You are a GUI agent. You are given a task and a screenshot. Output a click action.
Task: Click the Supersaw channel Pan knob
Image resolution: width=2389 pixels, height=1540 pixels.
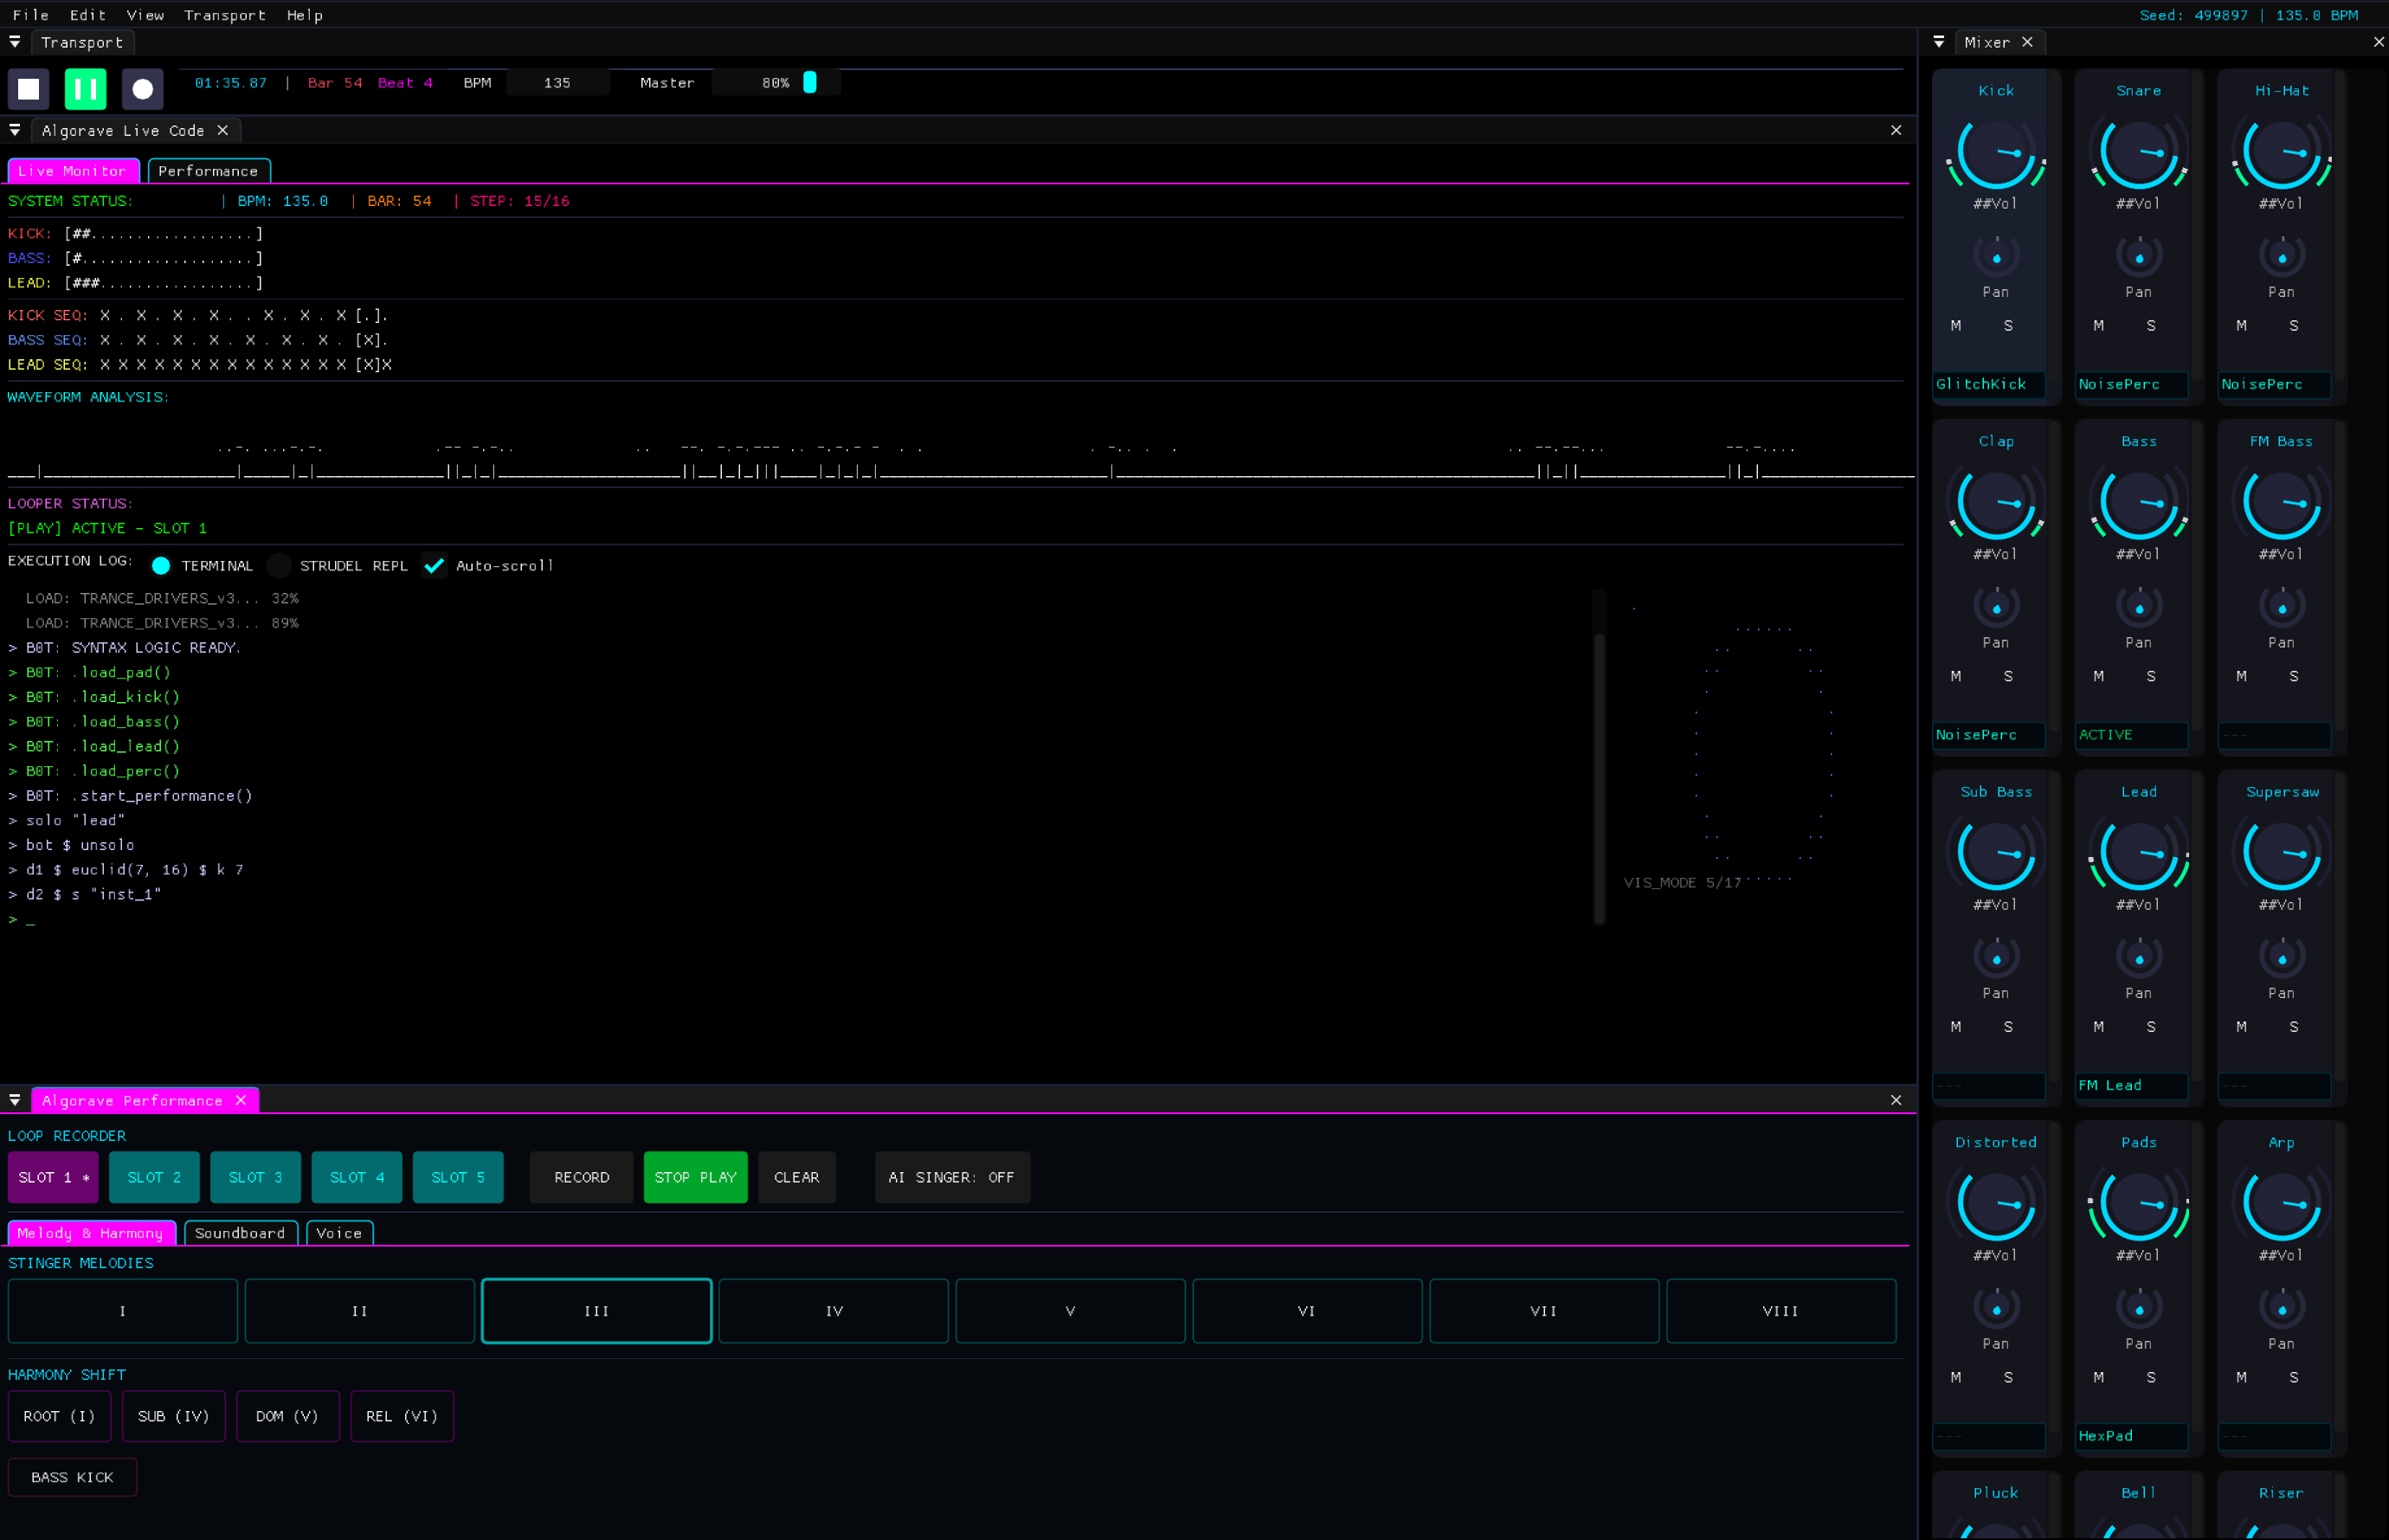pos(2282,957)
